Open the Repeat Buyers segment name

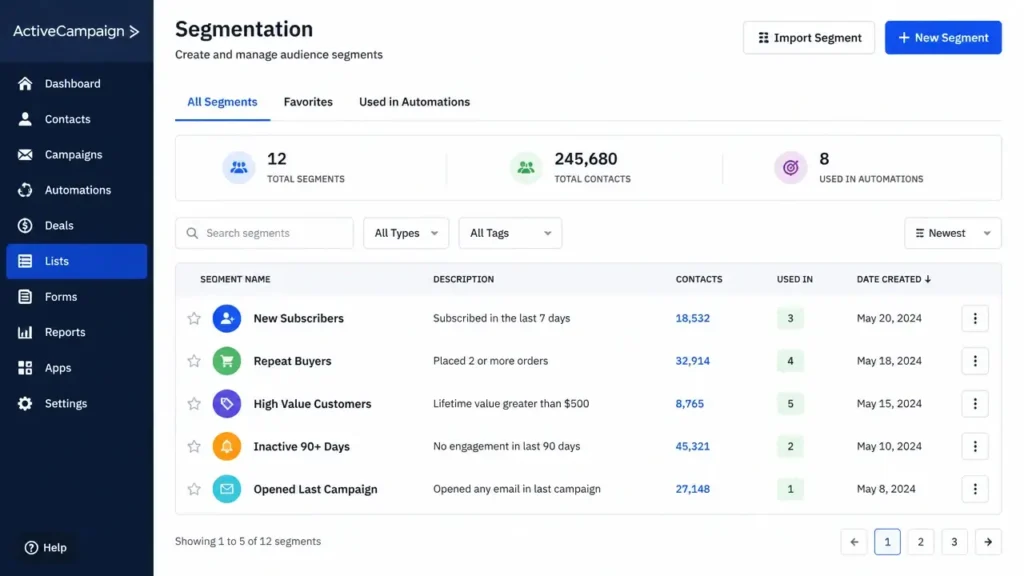point(292,360)
